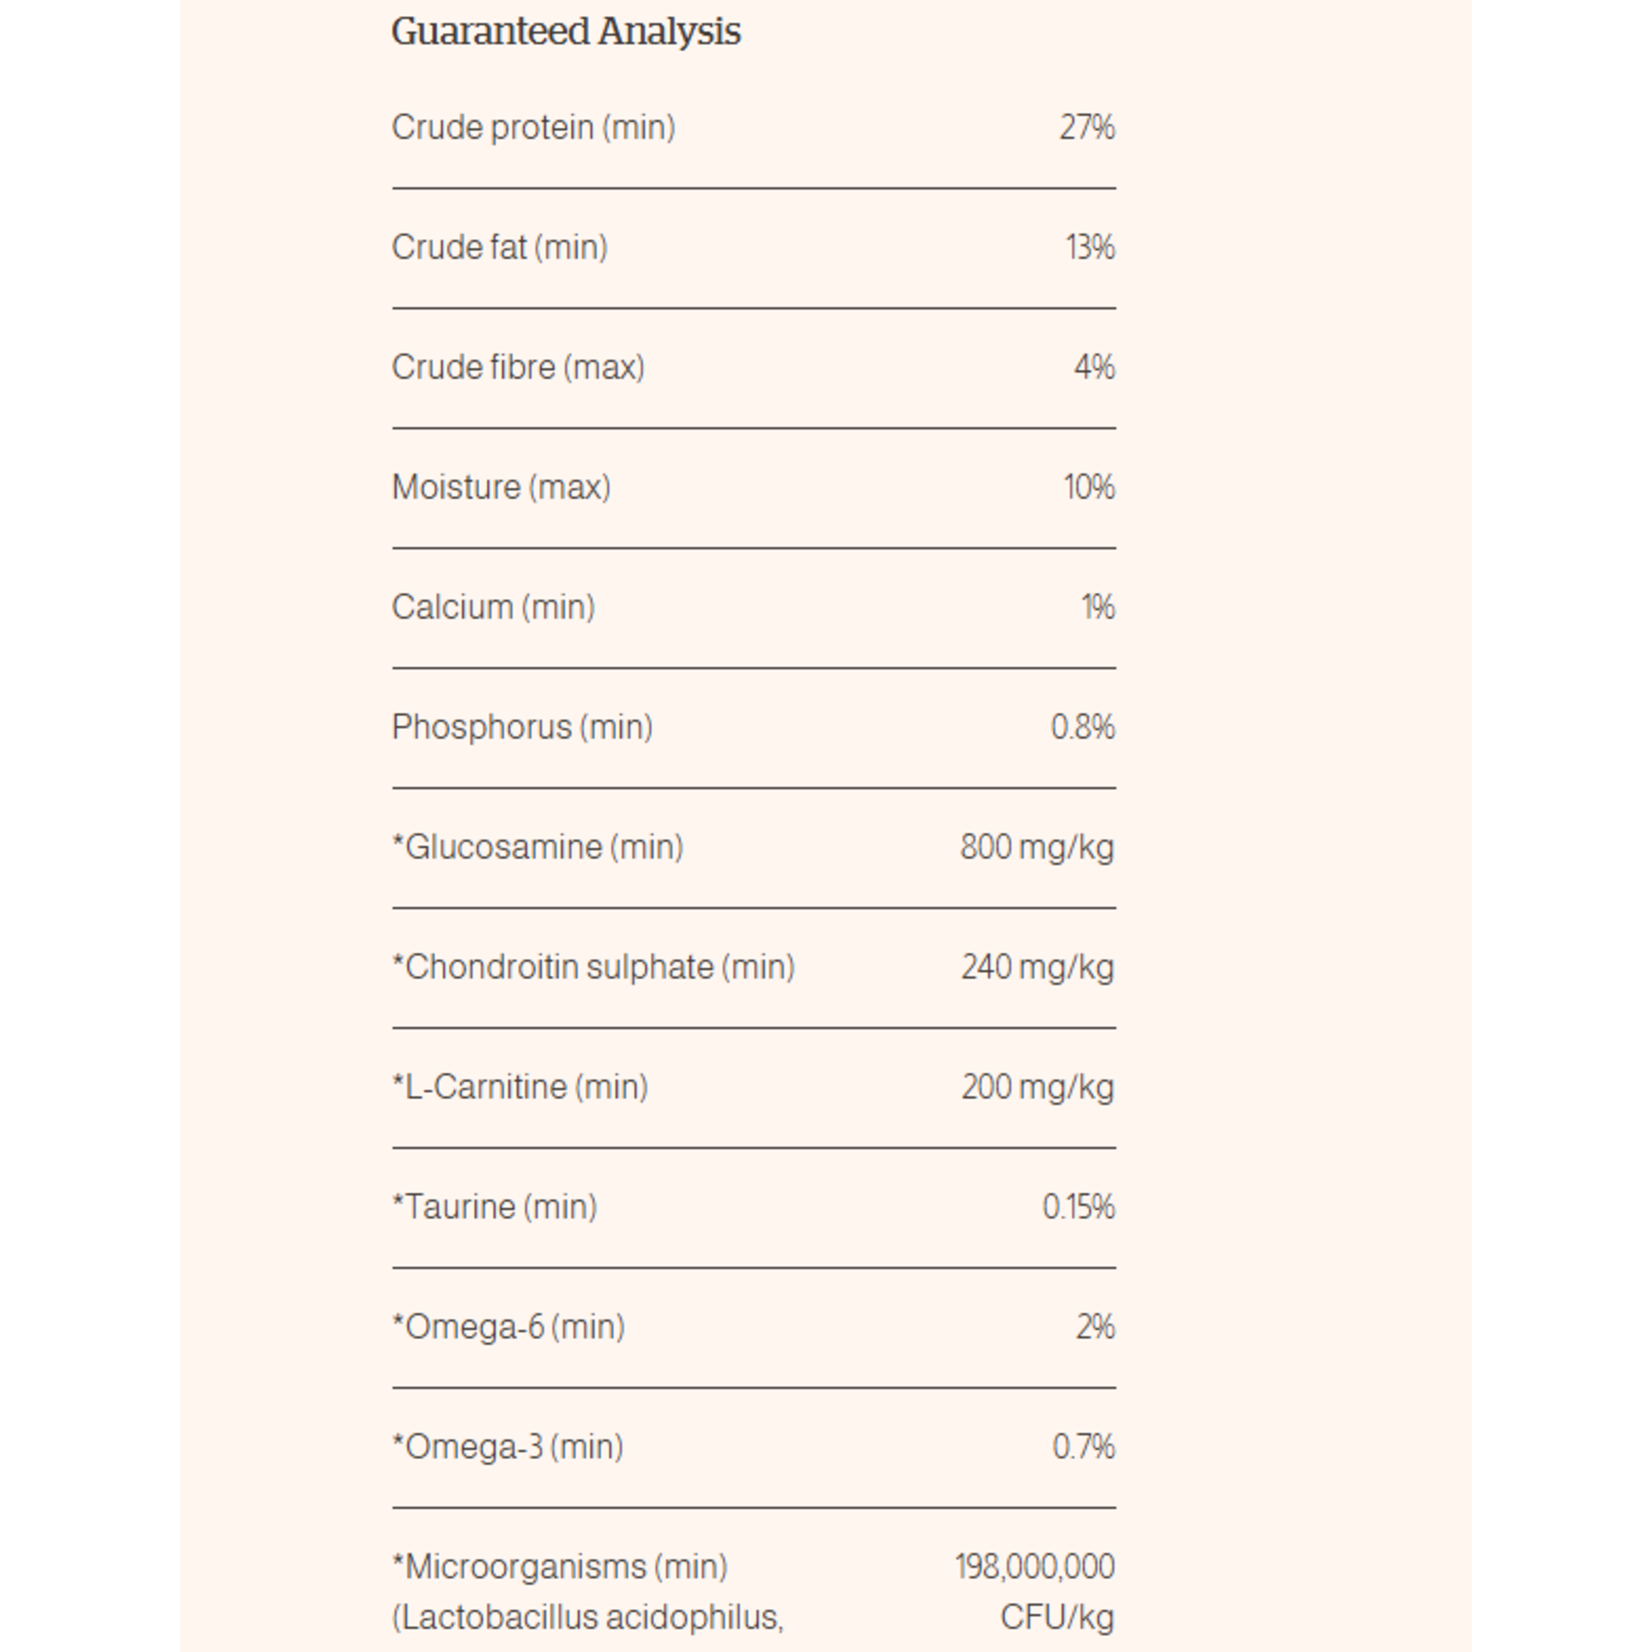Click the 27% crude protein value
This screenshot has width=1652, height=1652.
pyautogui.click(x=1087, y=128)
